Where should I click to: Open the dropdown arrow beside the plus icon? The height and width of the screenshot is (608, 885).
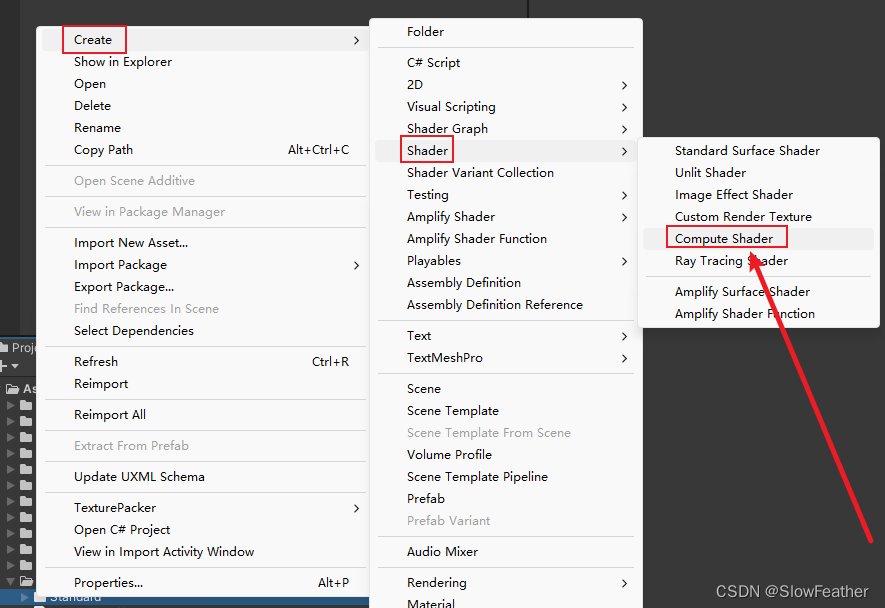(x=15, y=366)
